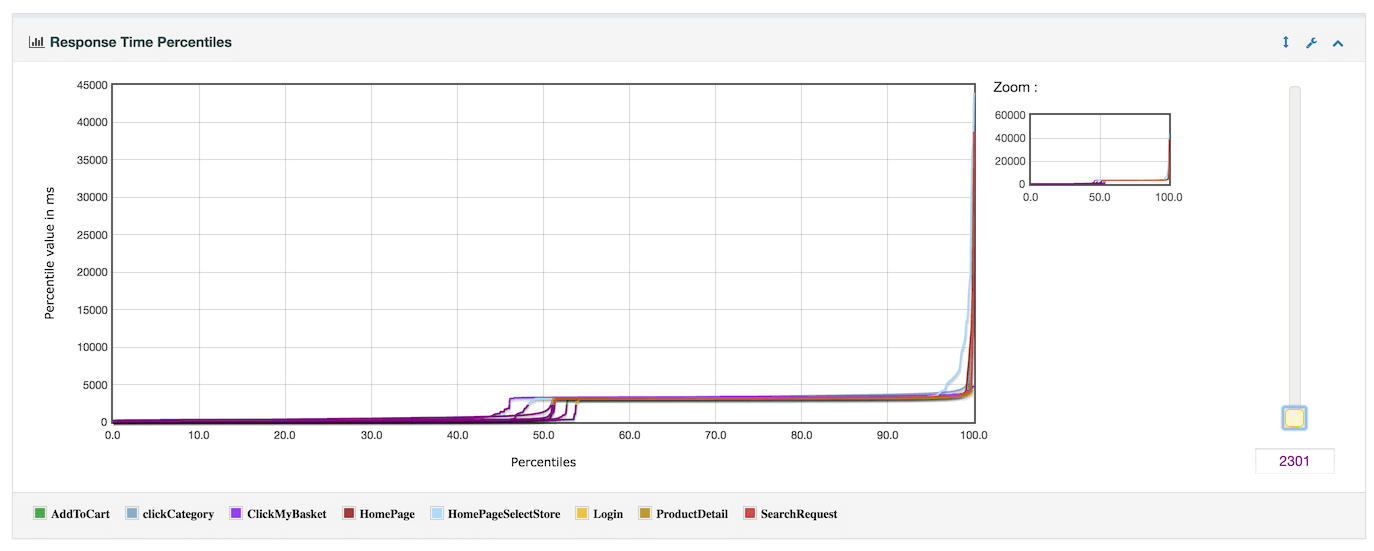Image resolution: width=1374 pixels, height=551 pixels.
Task: Click the vertical slider handle
Action: tap(1294, 418)
